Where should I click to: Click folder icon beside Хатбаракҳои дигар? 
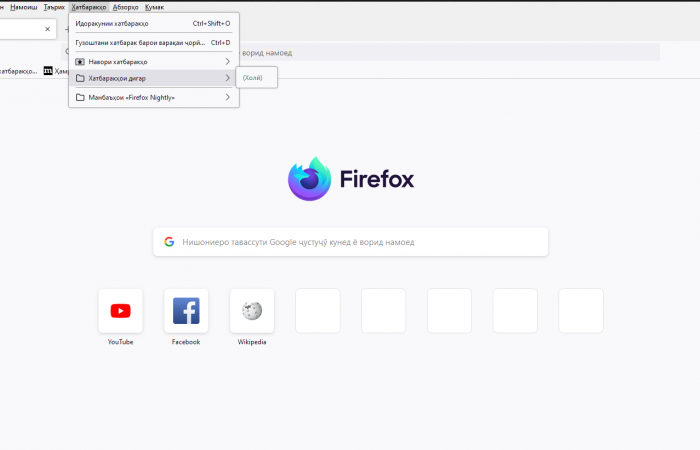(x=80, y=78)
